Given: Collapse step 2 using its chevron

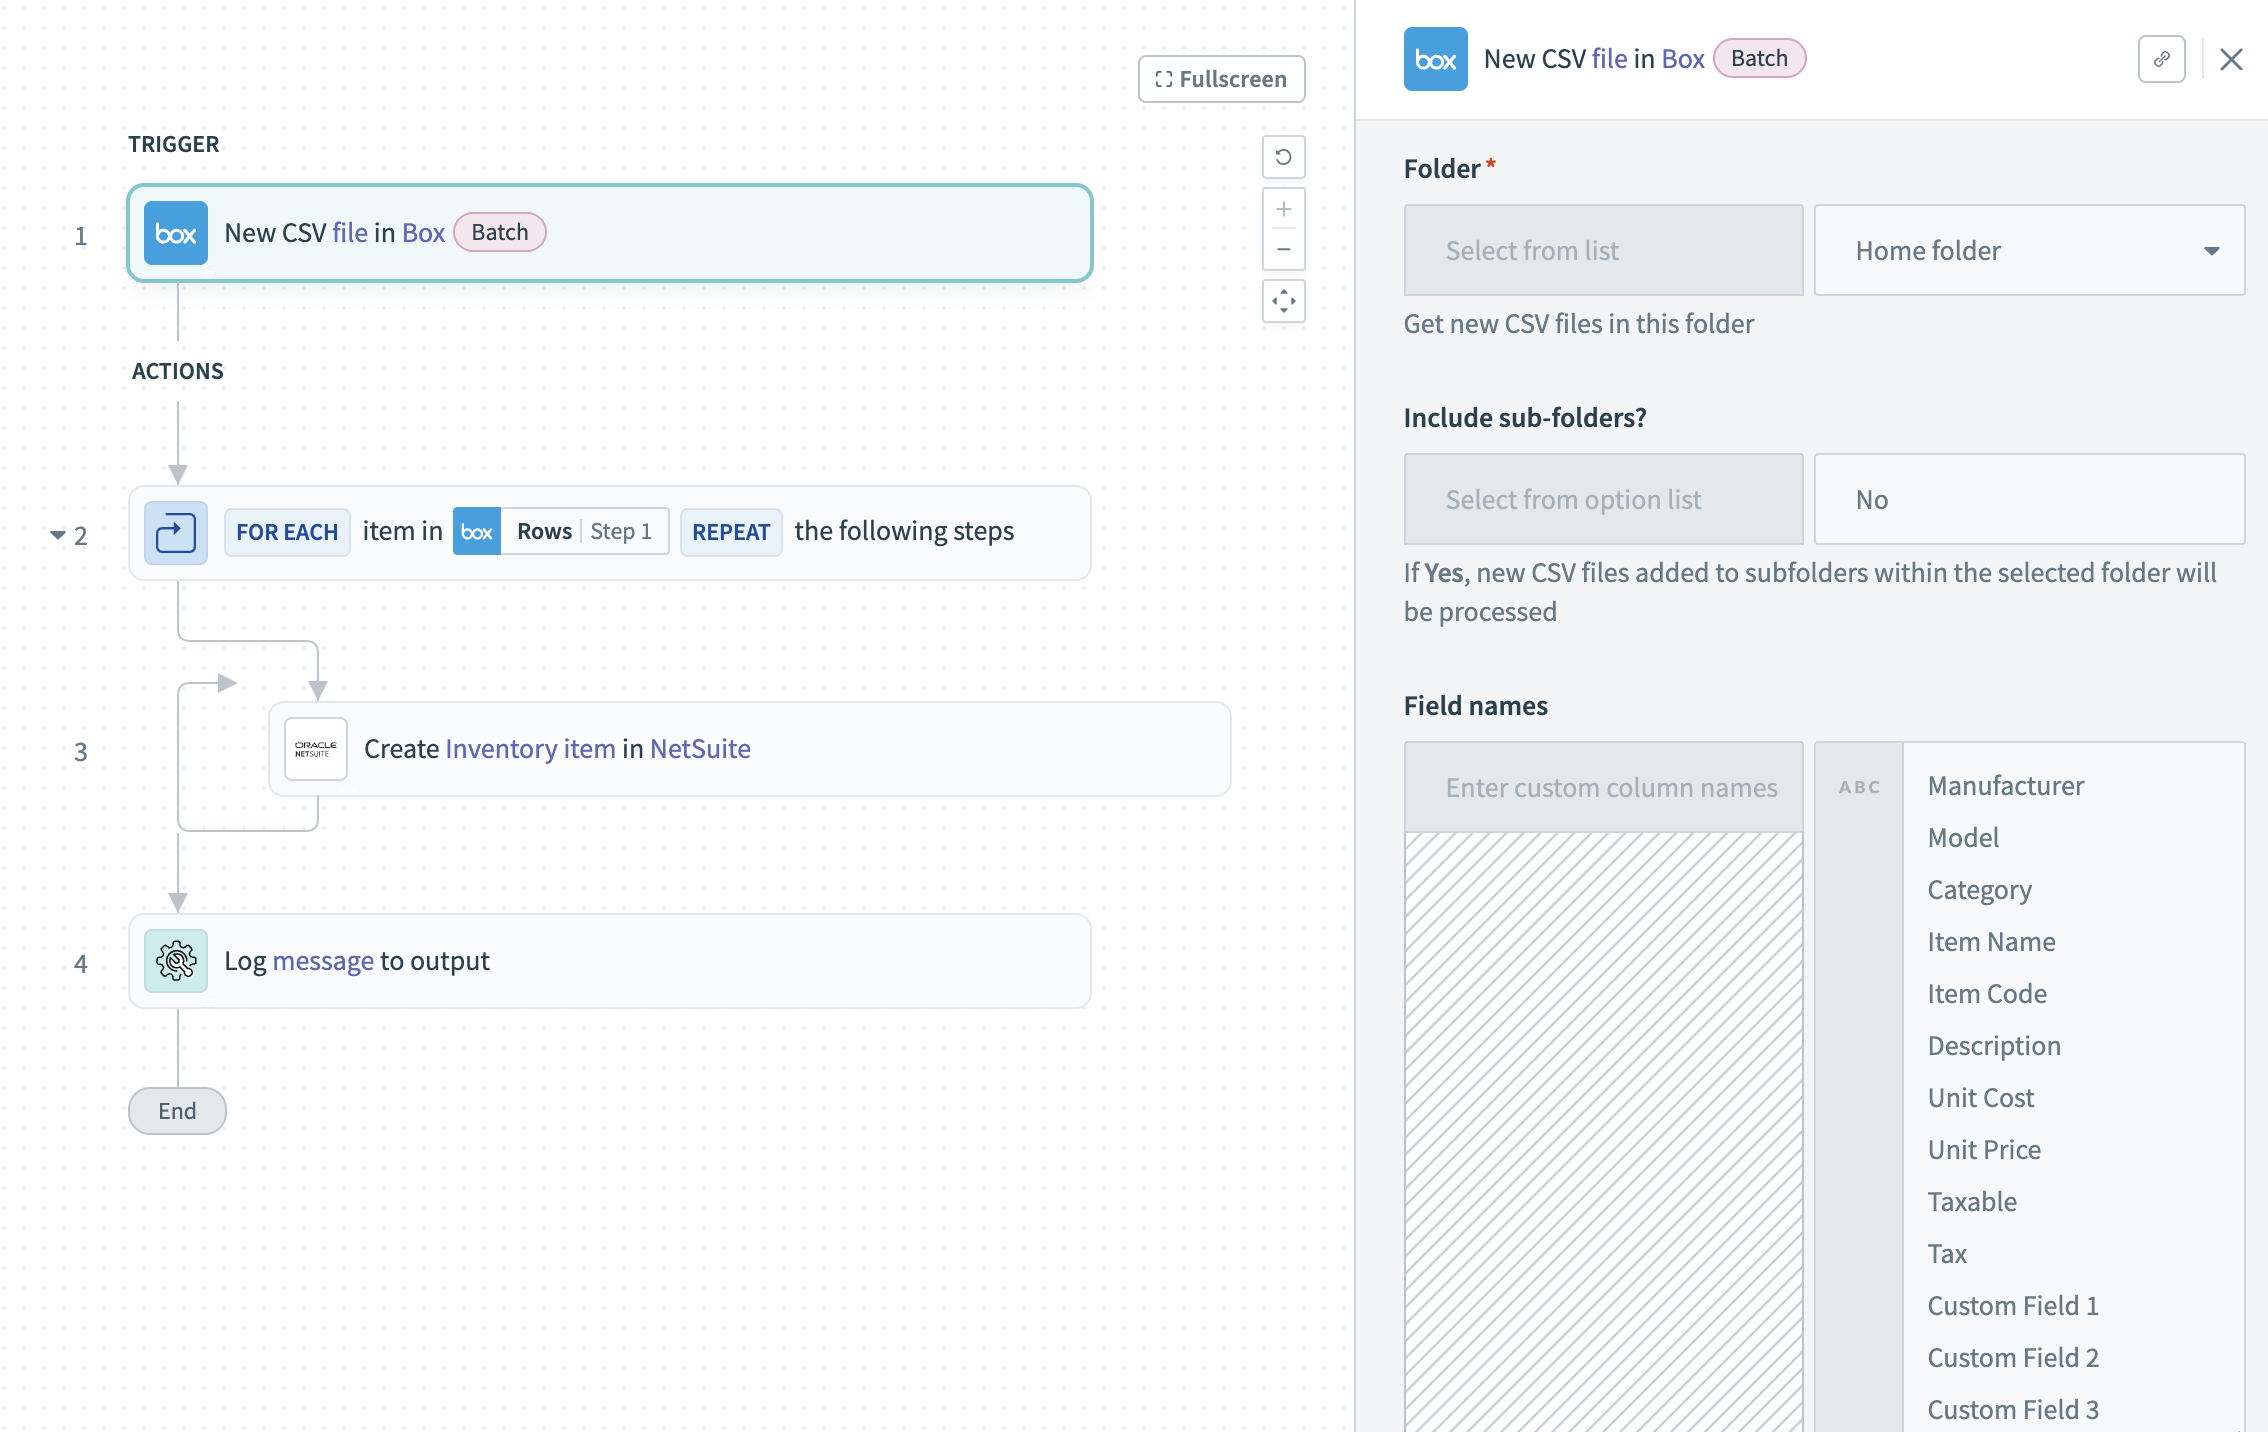Looking at the screenshot, I should 57,534.
